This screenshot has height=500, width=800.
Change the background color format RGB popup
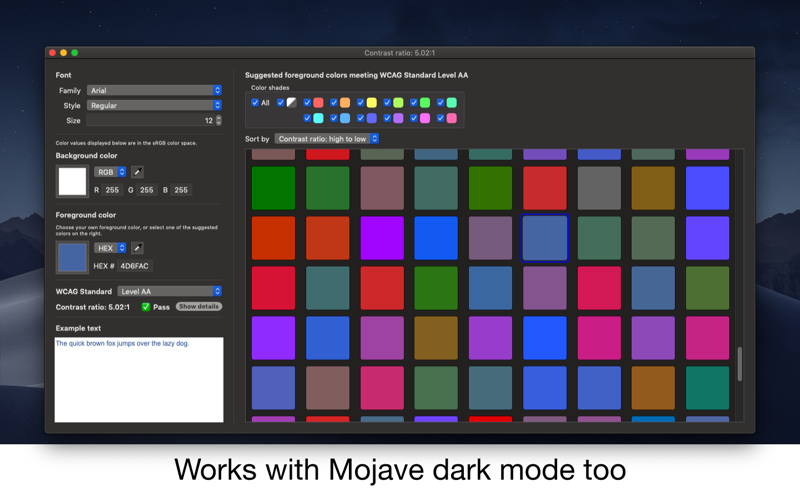pos(110,172)
